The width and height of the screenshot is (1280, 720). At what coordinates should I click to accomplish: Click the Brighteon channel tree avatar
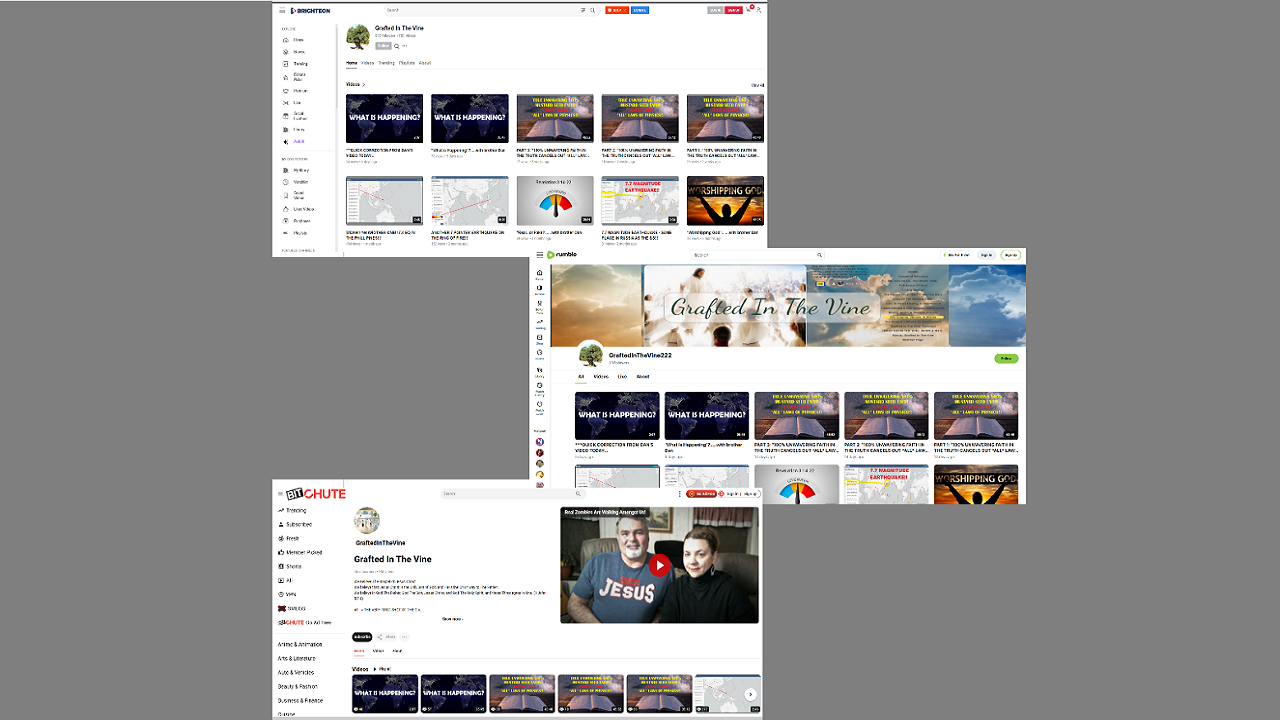point(357,37)
